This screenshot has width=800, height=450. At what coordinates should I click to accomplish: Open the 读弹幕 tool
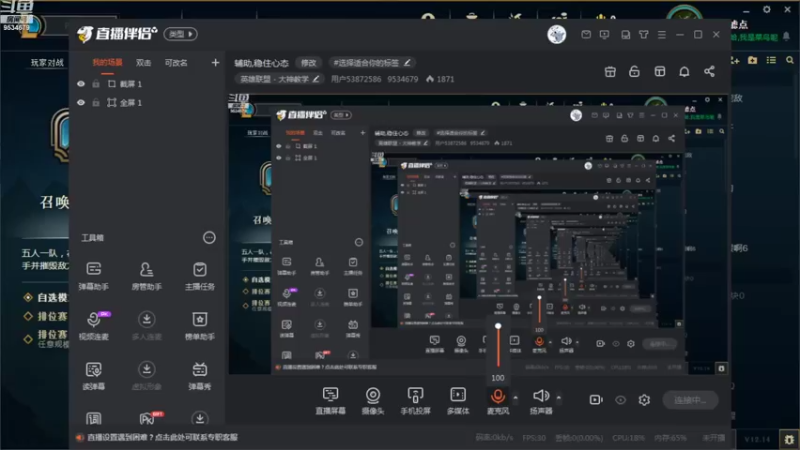click(x=93, y=376)
